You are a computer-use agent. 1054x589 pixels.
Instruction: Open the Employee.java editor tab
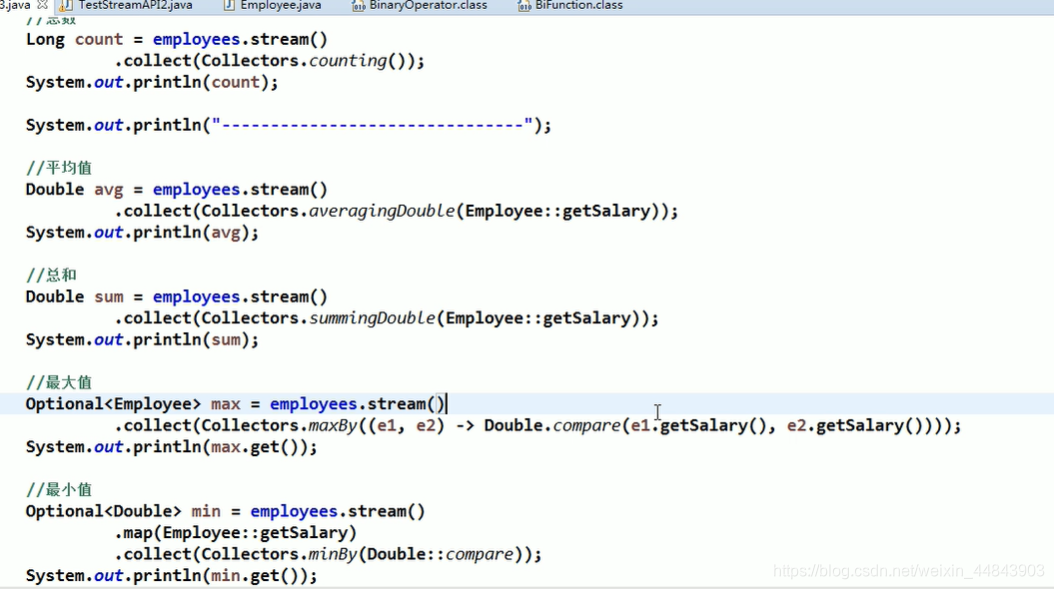coord(280,5)
